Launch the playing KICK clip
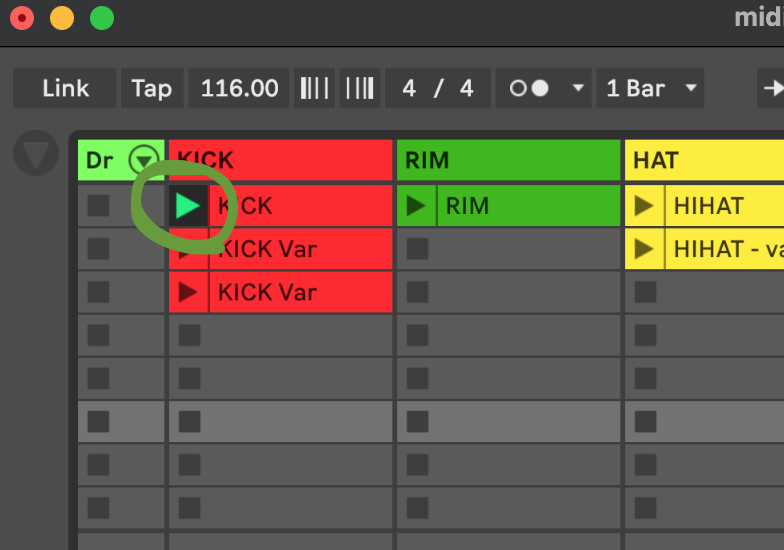This screenshot has width=784, height=550. coord(188,206)
